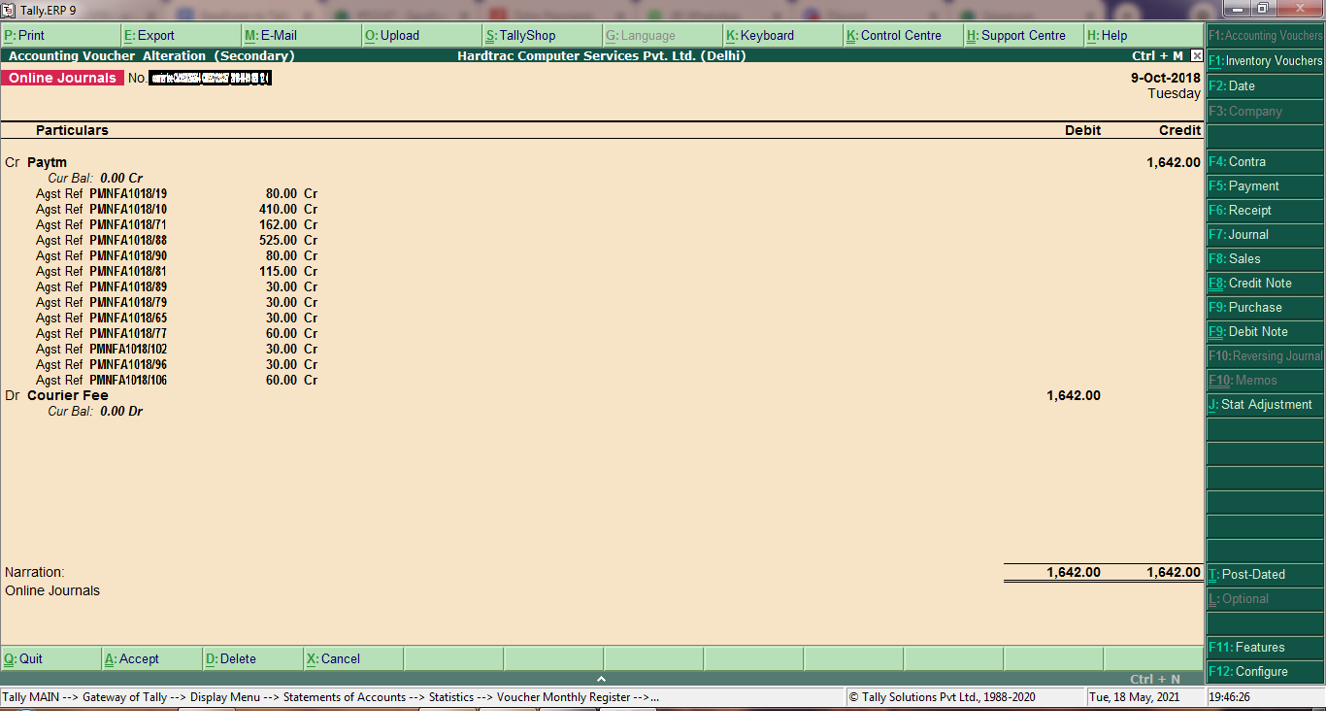This screenshot has height=711, width=1326.
Task: Mark voucher as Post-Dated
Action: coord(1265,574)
